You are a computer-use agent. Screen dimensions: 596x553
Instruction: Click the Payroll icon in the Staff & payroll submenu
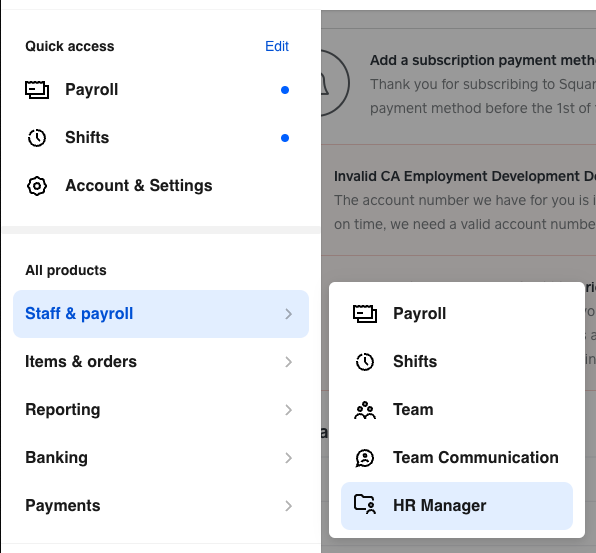pyautogui.click(x=365, y=314)
